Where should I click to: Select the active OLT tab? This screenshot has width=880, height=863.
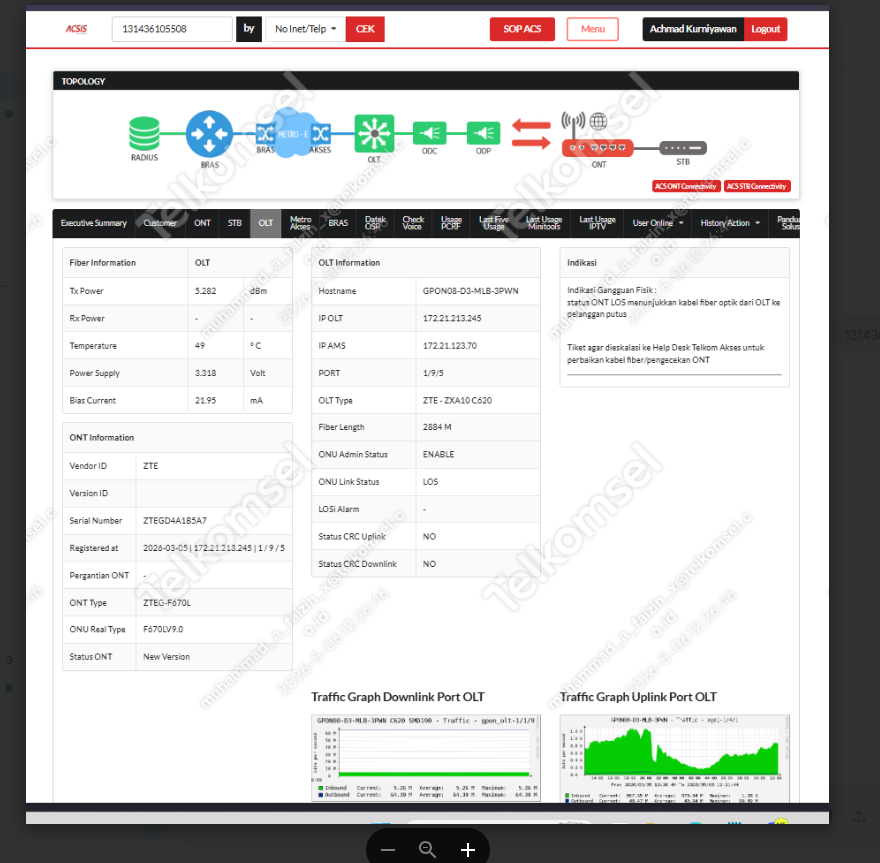265,223
